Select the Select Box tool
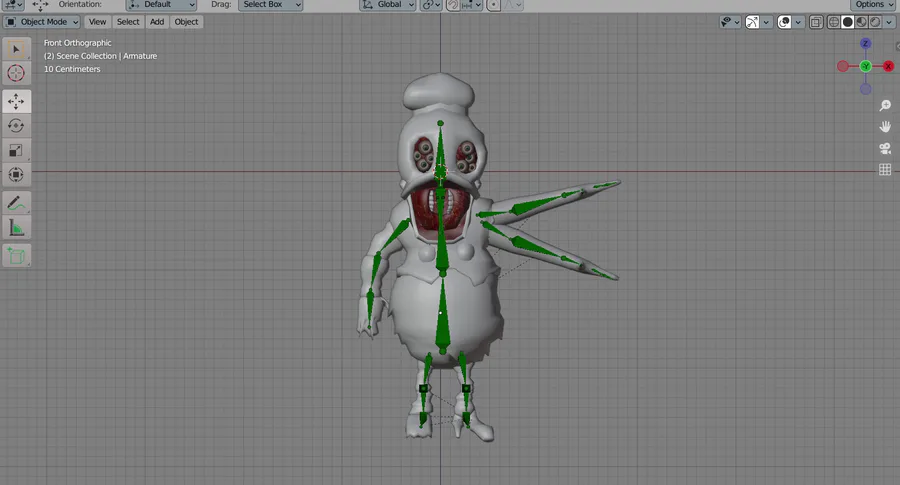This screenshot has width=900, height=485. click(x=16, y=49)
